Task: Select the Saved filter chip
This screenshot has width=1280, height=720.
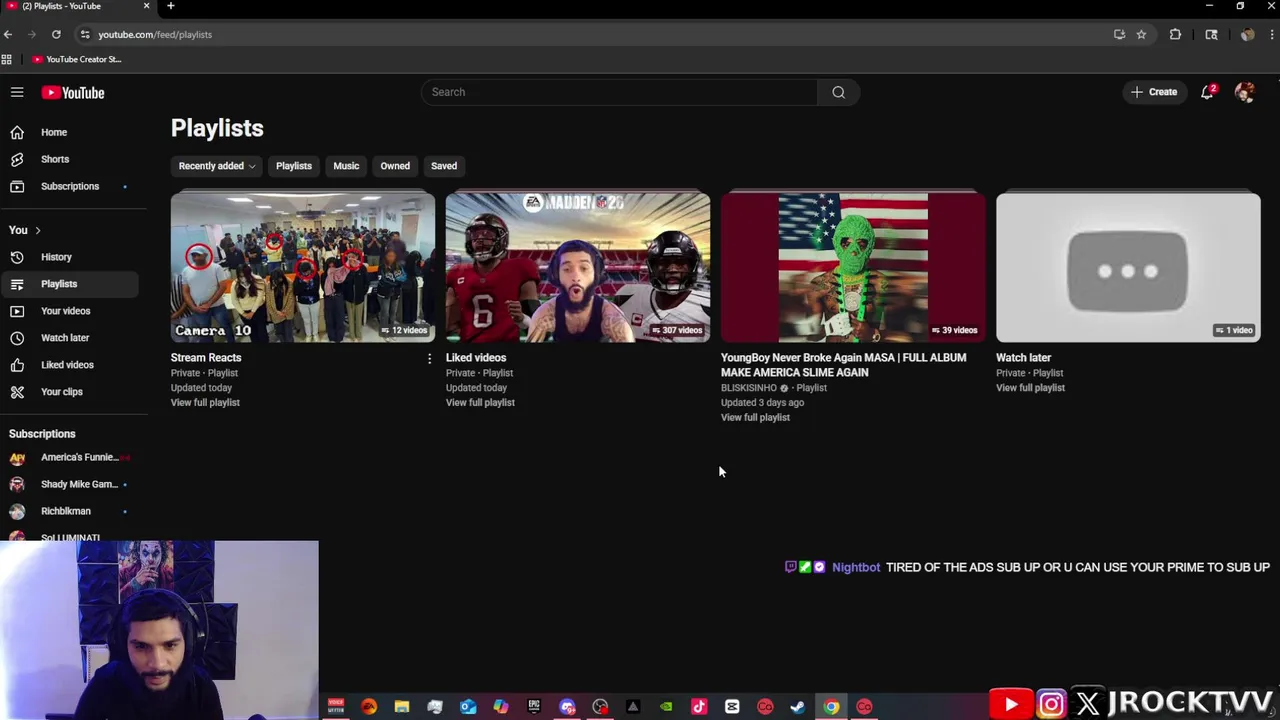Action: tap(444, 166)
